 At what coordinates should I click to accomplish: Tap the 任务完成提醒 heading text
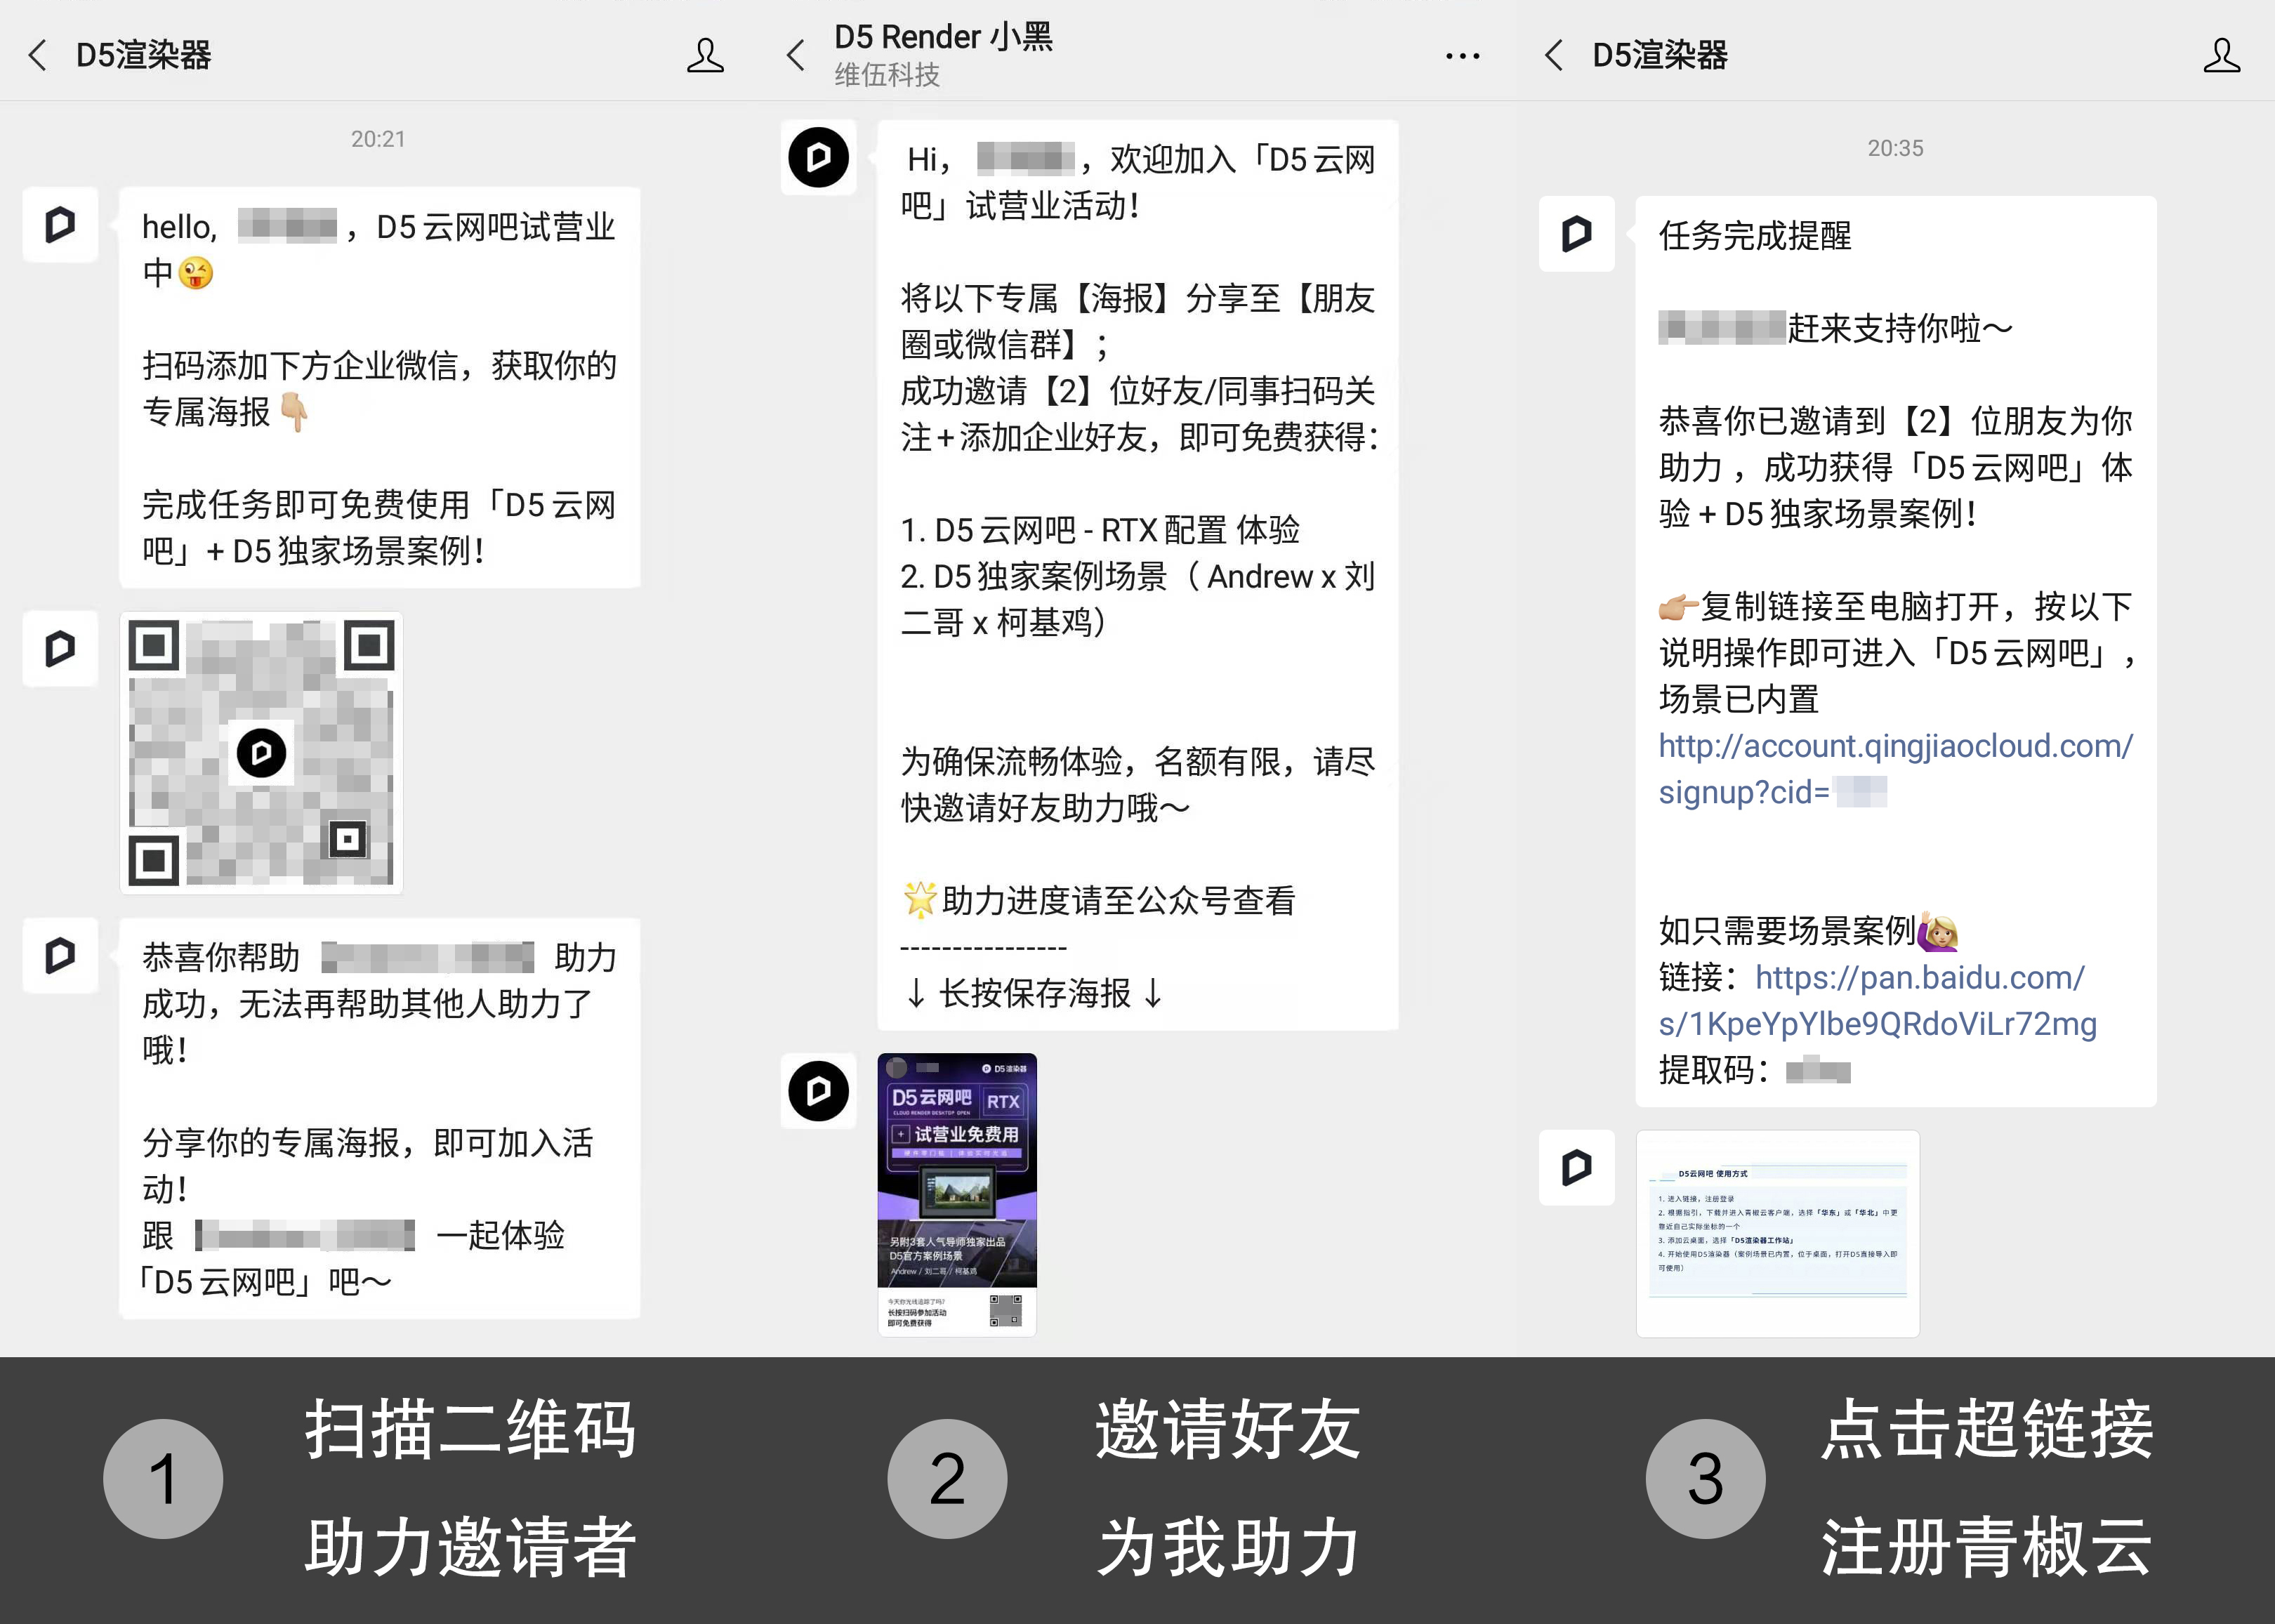coord(1755,236)
